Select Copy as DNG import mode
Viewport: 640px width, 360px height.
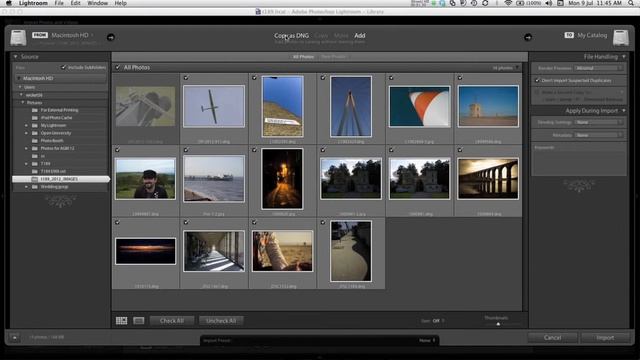(291, 36)
